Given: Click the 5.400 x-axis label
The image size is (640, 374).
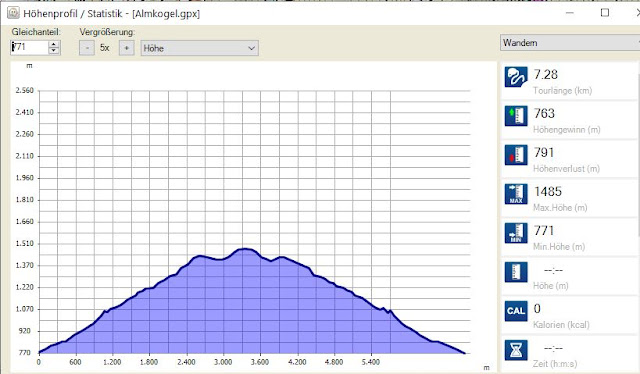Looking at the screenshot, I should point(371,362).
